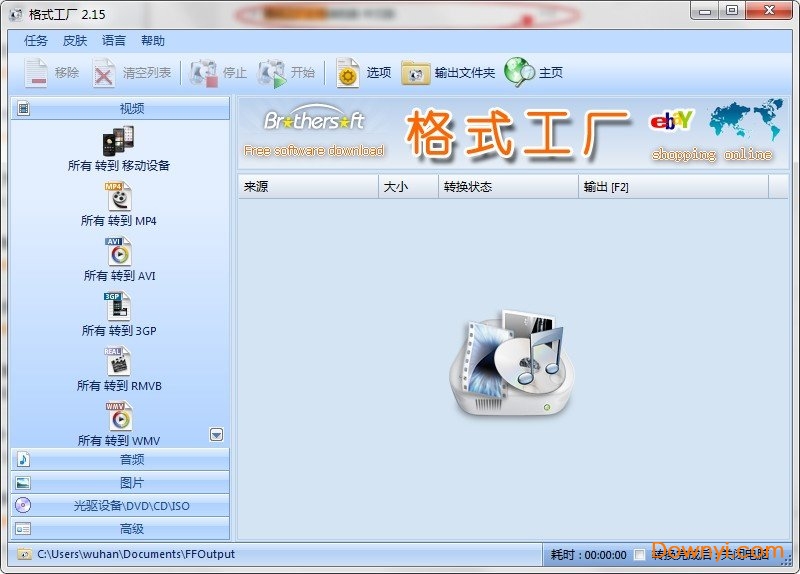Click the 所有 转到 WMV label
800x574 pixels.
119,441
